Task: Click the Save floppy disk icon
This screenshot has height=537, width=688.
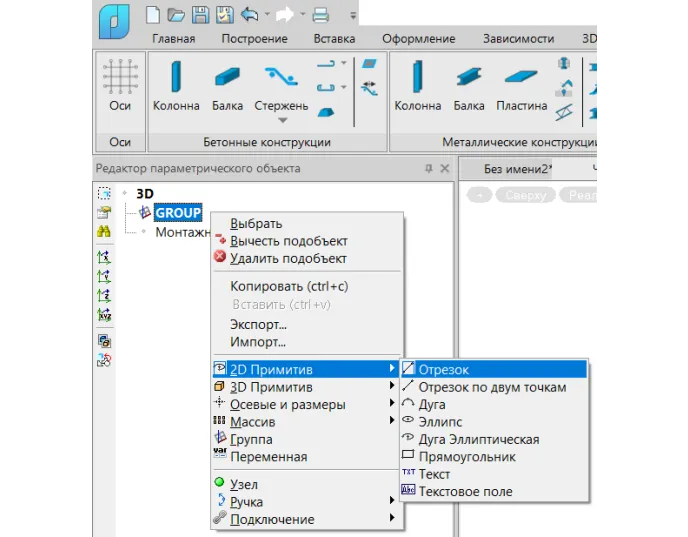Action: pos(201,15)
